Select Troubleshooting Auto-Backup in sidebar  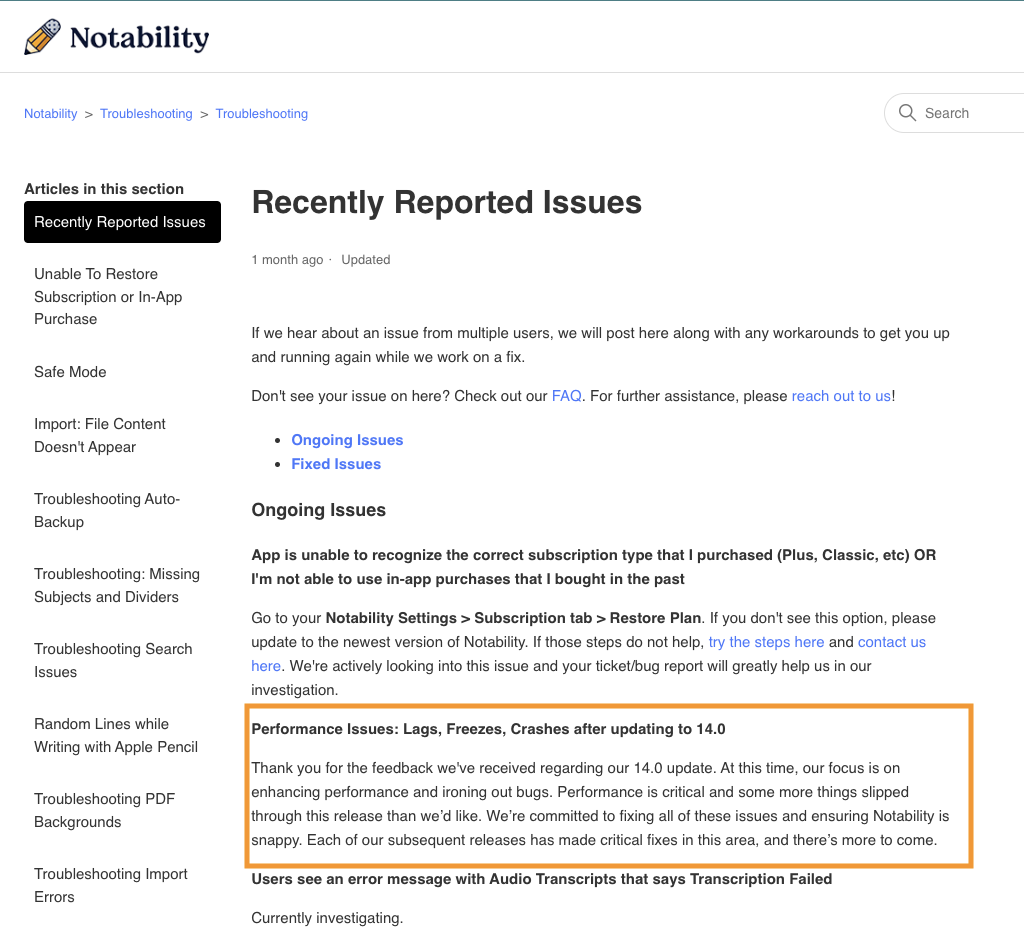pyautogui.click(x=107, y=510)
